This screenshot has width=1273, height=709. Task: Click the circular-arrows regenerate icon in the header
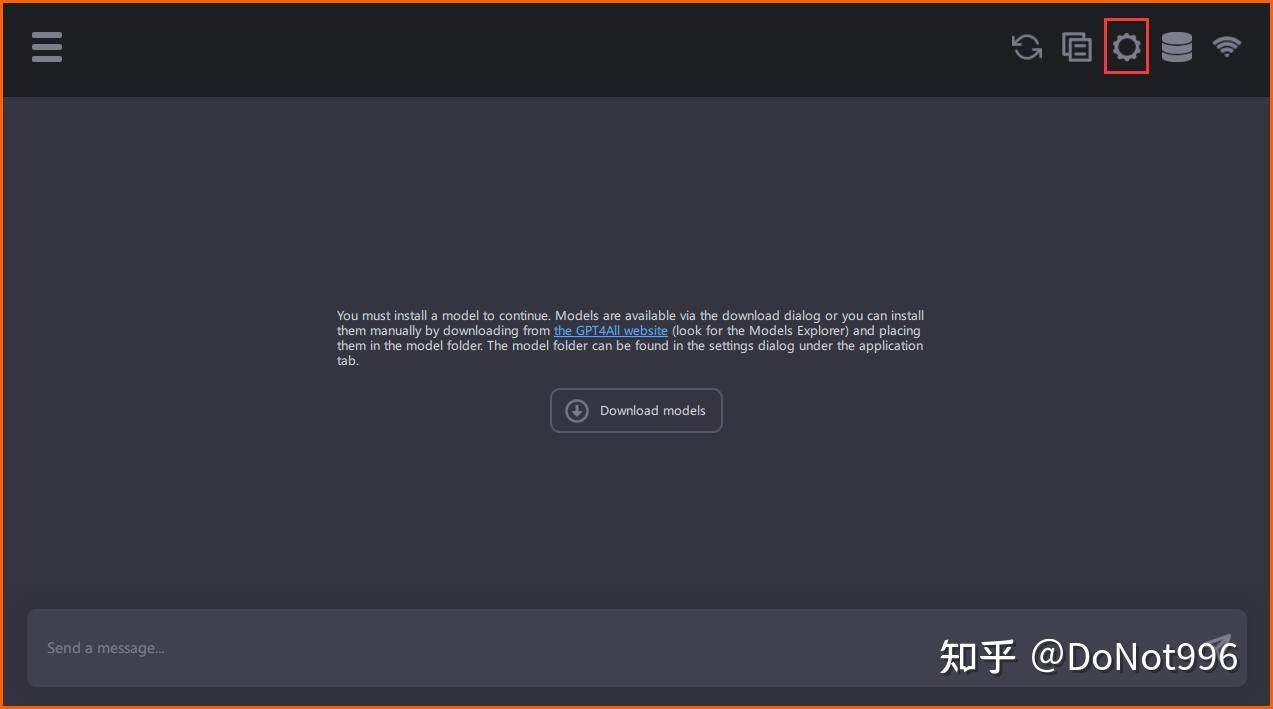(1026, 47)
